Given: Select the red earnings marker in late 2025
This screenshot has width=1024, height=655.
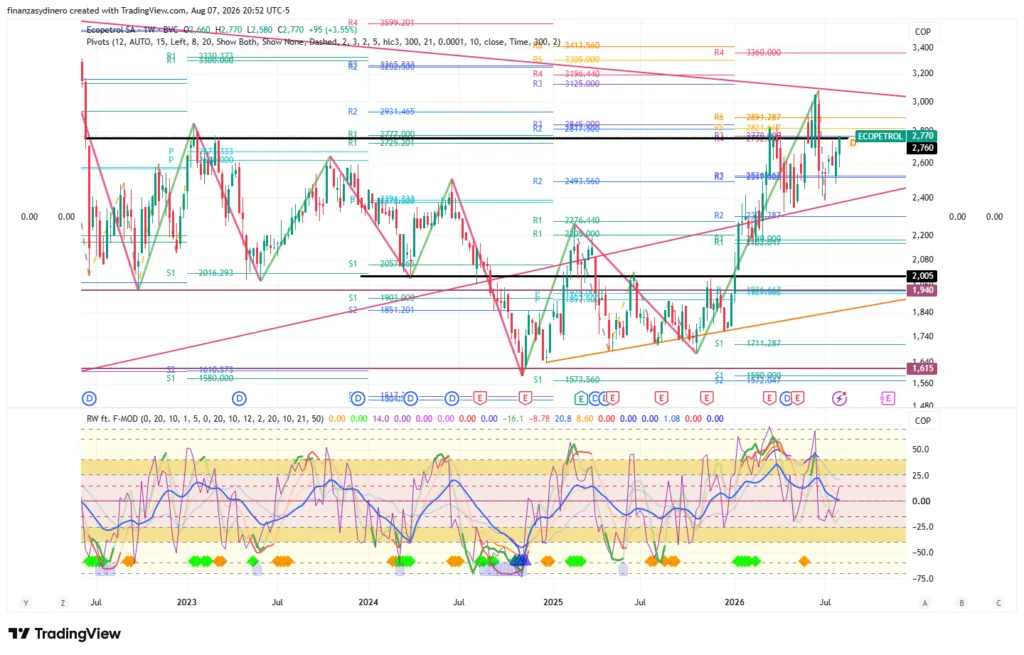Looking at the screenshot, I should click(x=707, y=398).
